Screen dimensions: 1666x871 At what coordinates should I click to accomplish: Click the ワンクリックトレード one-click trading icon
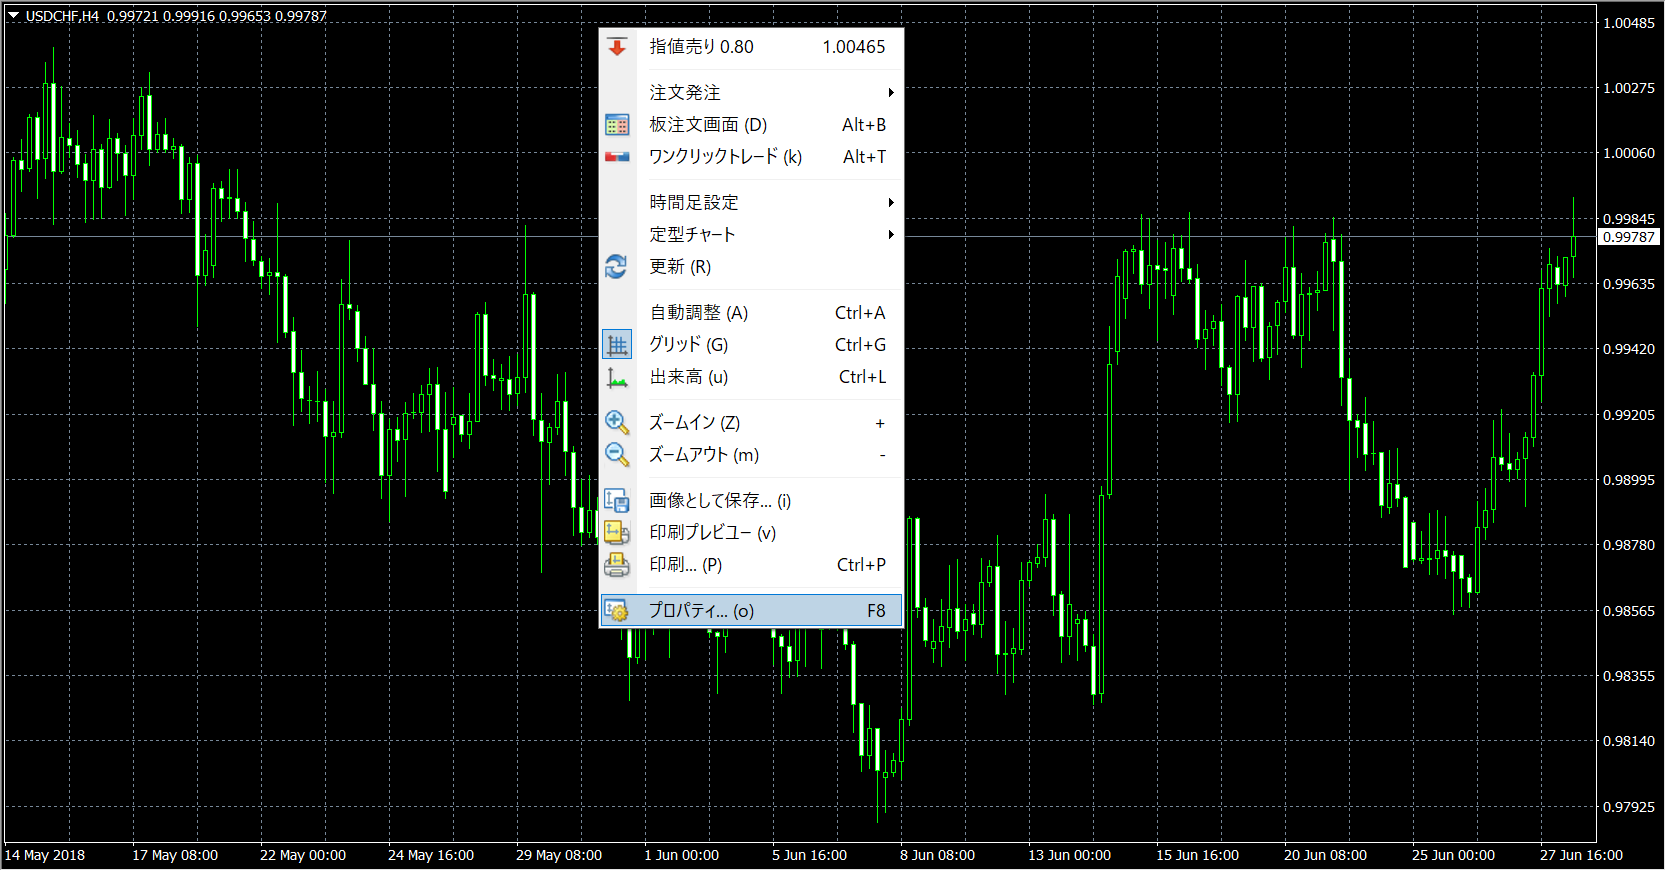coord(617,157)
